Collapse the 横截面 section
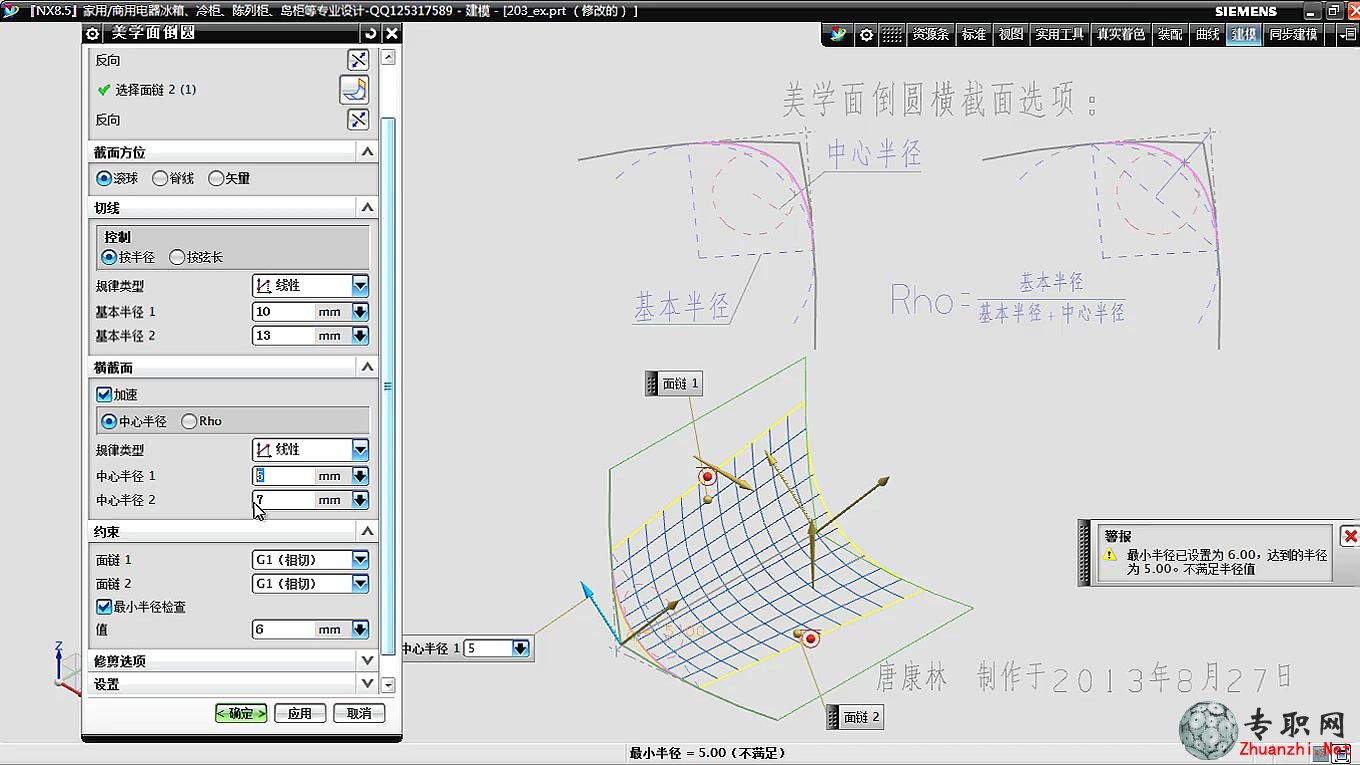 [x=367, y=367]
